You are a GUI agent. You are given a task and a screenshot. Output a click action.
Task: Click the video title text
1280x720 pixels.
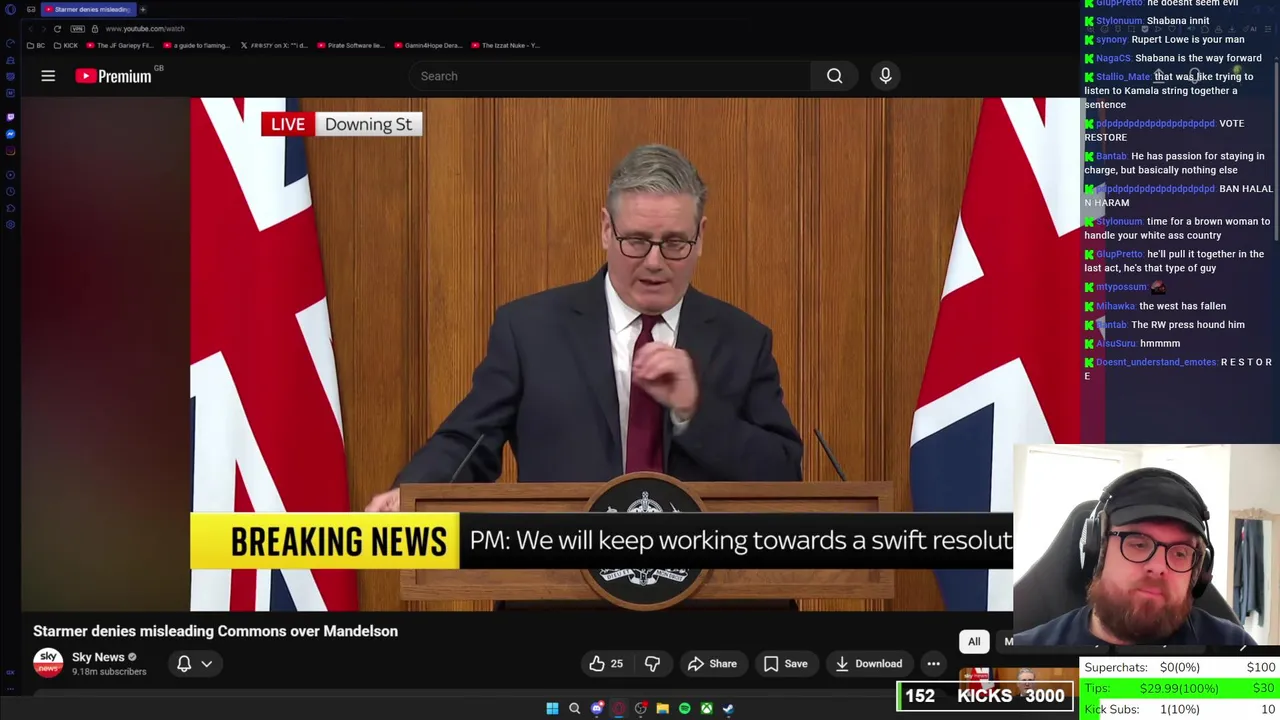pyautogui.click(x=215, y=631)
